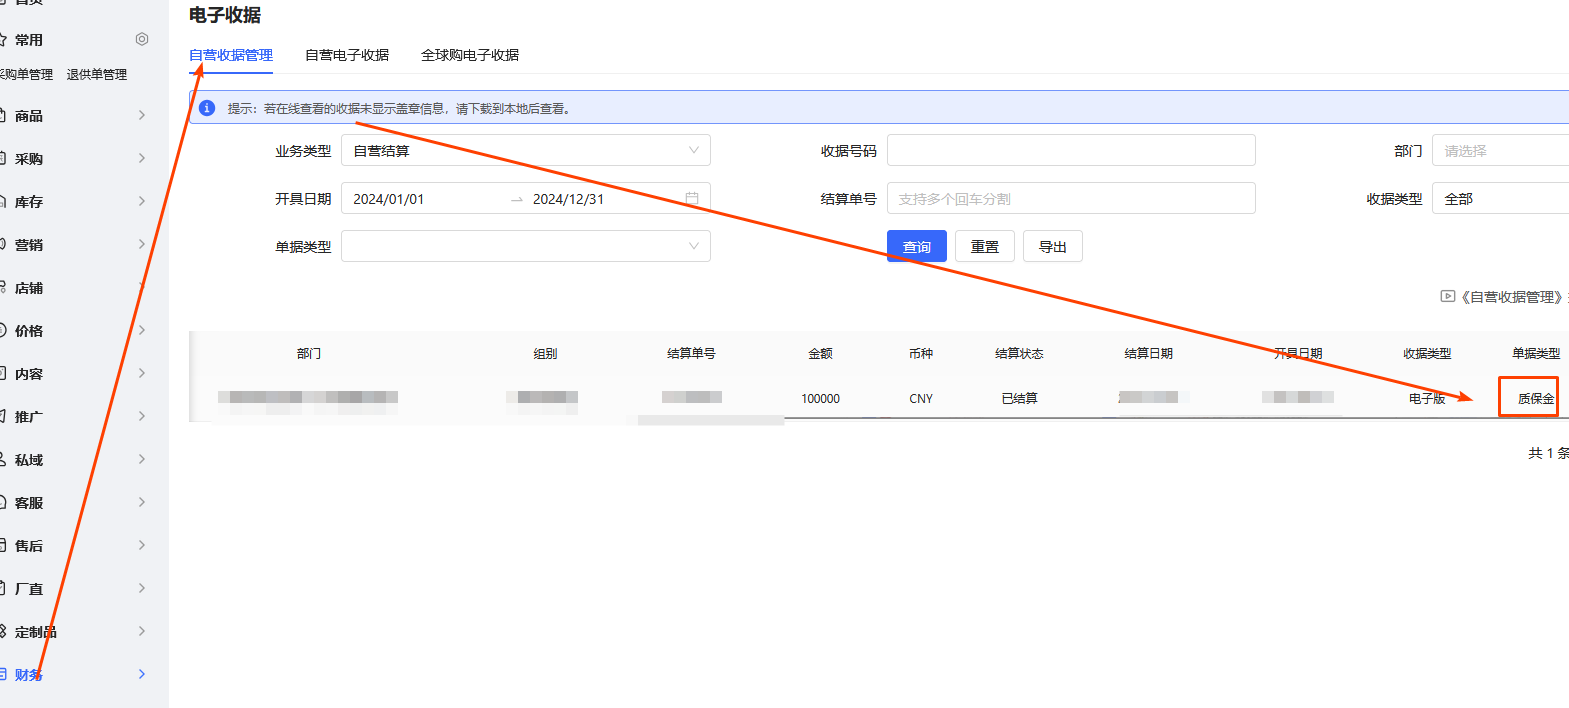Open the 收据类型 dropdown showing 全部
1569x708 pixels.
click(1500, 198)
